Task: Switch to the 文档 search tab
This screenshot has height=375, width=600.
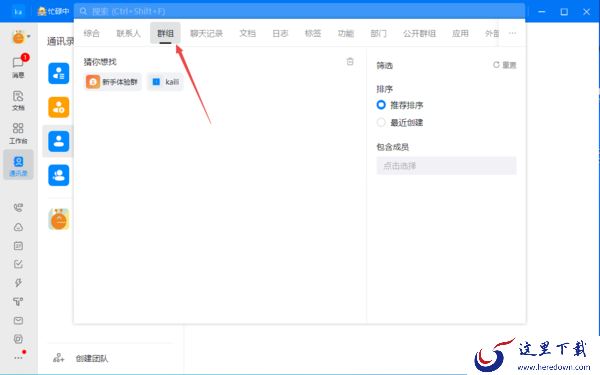Action: (x=248, y=33)
